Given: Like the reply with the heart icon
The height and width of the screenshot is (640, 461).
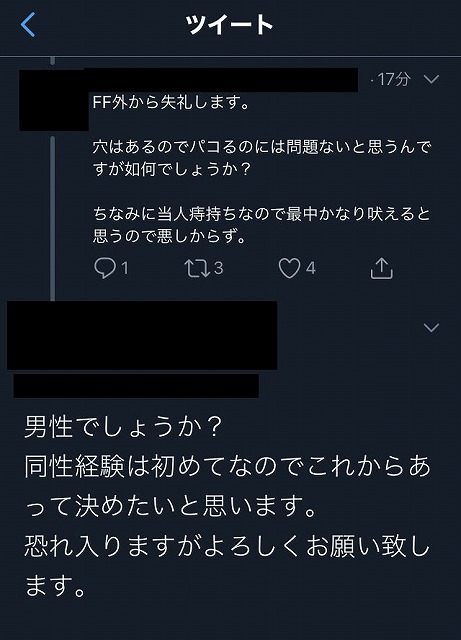Looking at the screenshot, I should click(x=289, y=268).
